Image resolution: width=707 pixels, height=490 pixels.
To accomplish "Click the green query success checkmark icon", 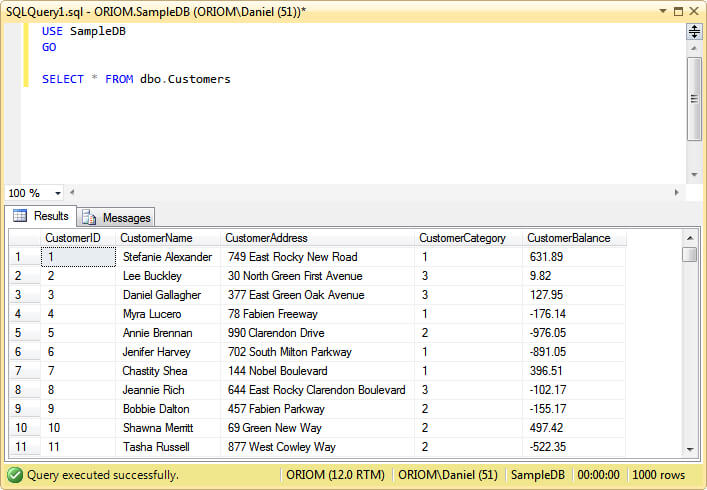I will click(x=14, y=475).
